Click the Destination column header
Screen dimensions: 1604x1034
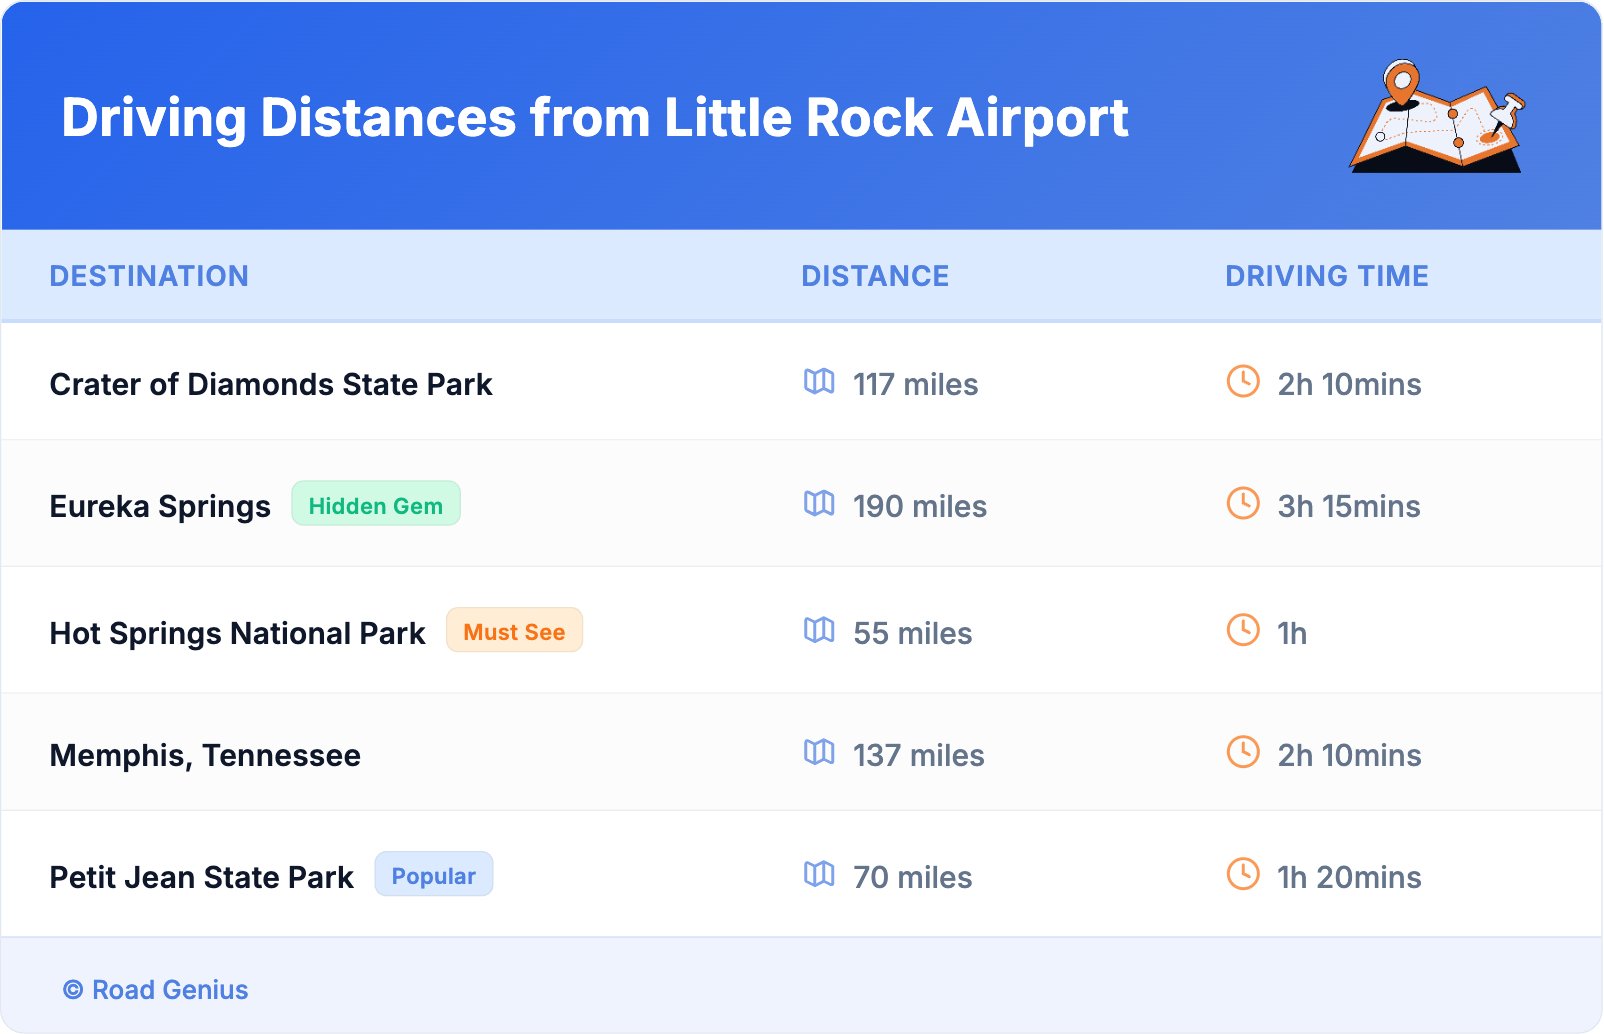149,276
